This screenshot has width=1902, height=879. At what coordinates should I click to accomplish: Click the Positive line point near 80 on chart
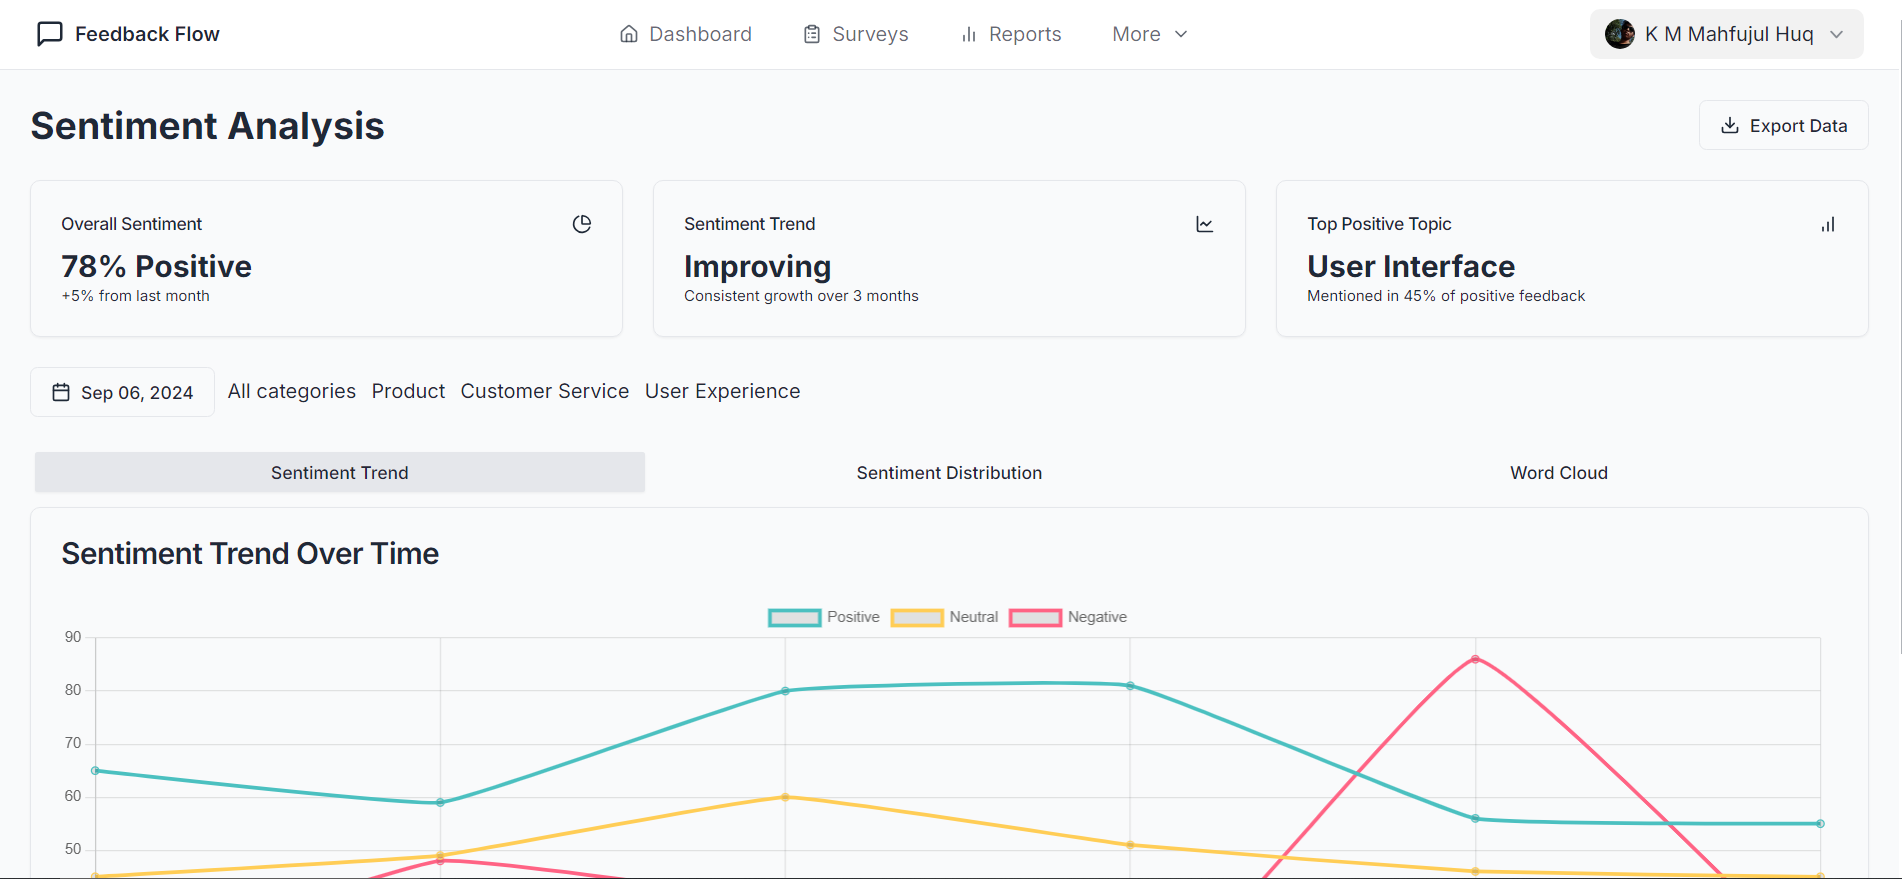[x=785, y=691]
